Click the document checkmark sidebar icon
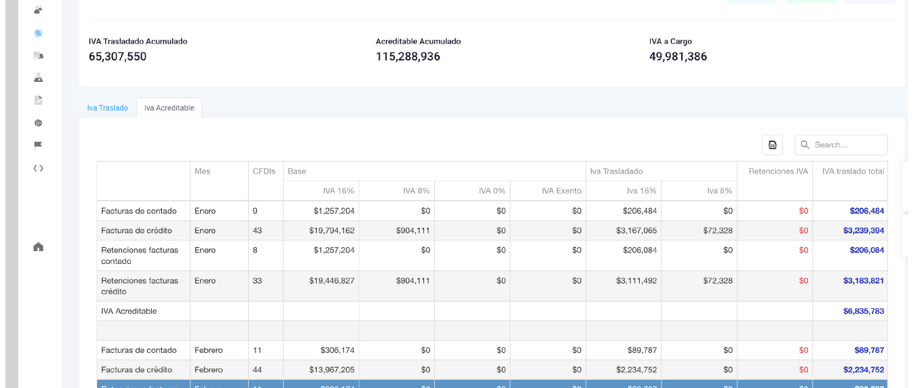915x388 pixels. pos(39,100)
